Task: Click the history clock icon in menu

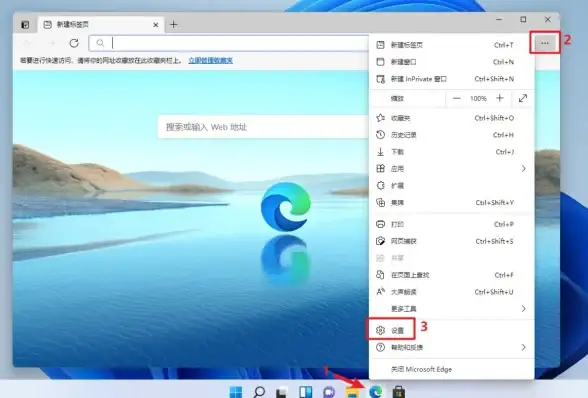Action: point(380,135)
